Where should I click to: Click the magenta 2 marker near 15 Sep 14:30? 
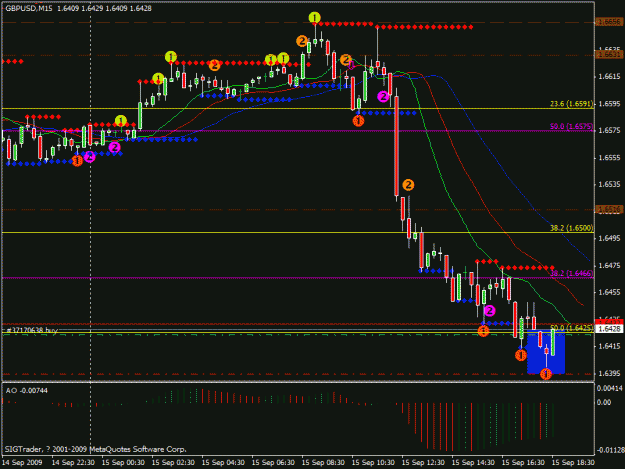point(489,310)
